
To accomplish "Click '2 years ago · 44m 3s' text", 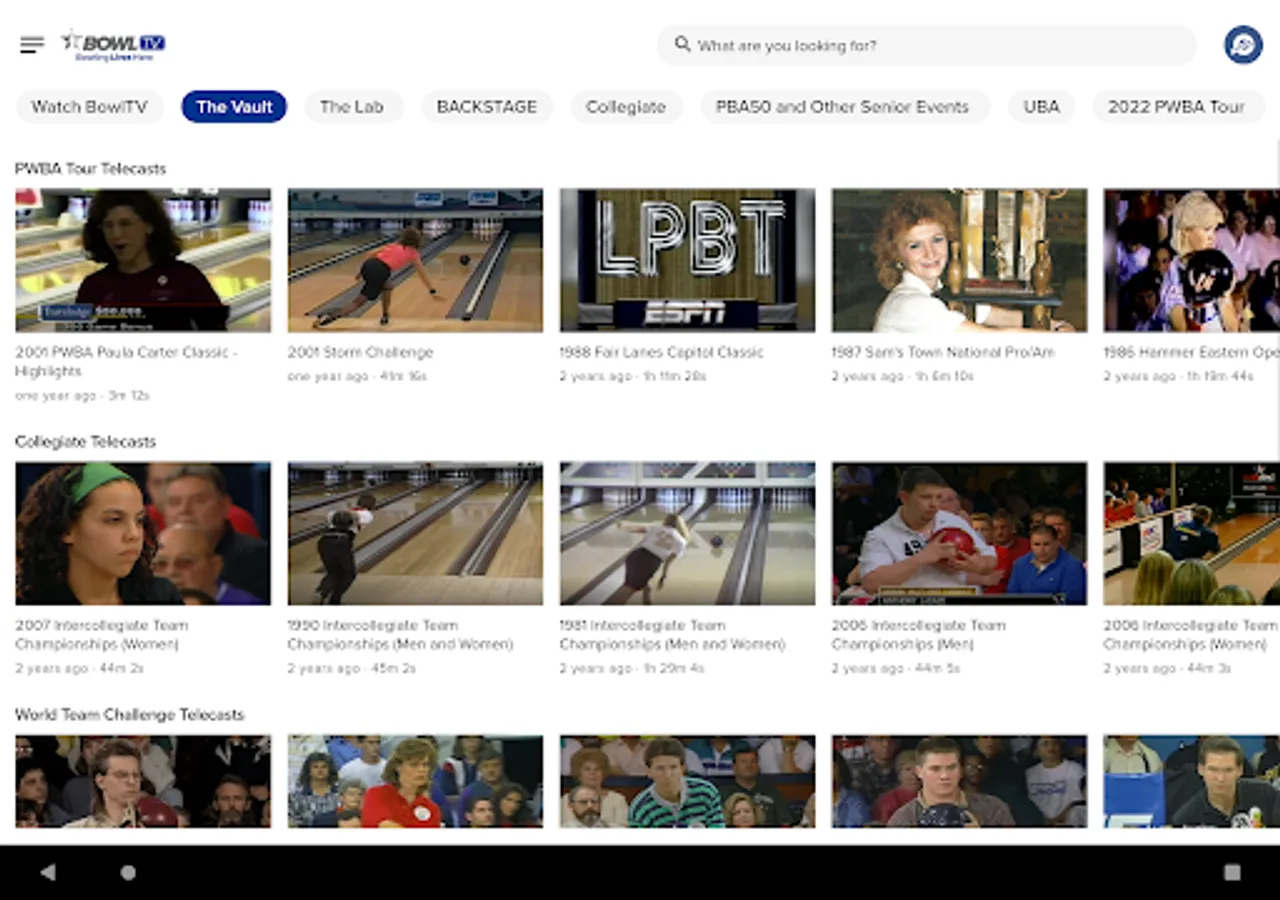I will (x=1168, y=668).
